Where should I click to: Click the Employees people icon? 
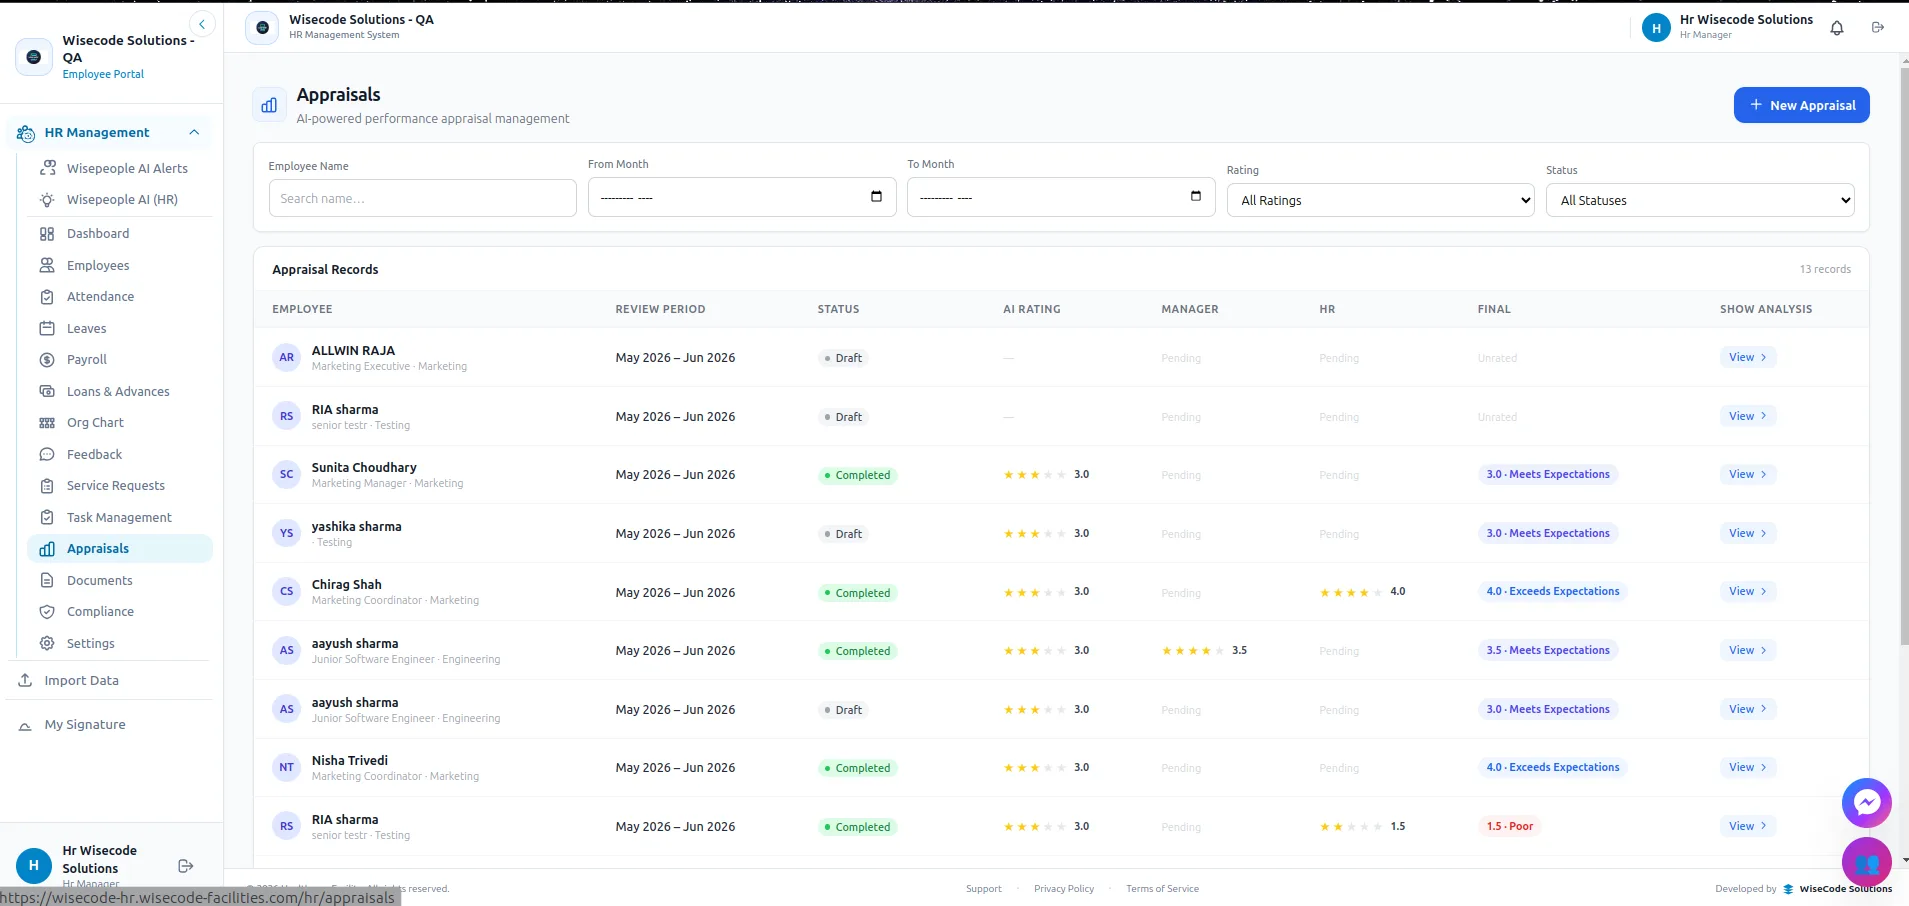tap(47, 265)
